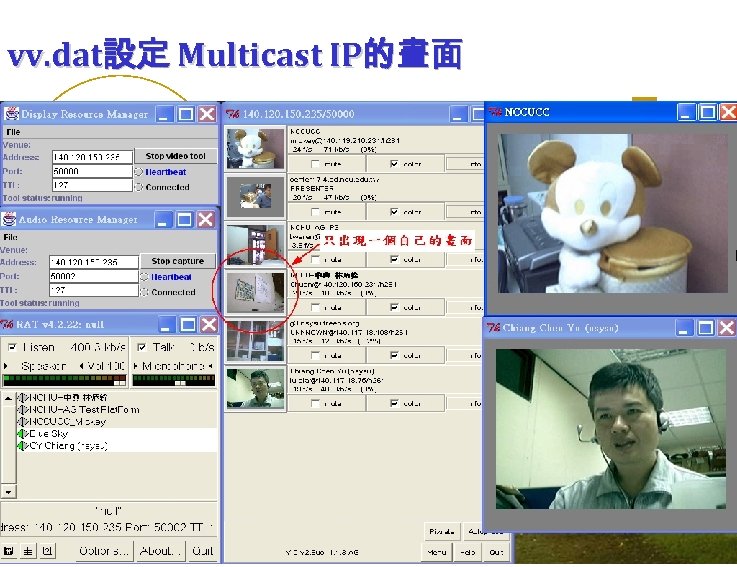Image resolution: width=737 pixels, height=567 pixels.
Task: Click the Stop capture button
Action: (x=178, y=261)
